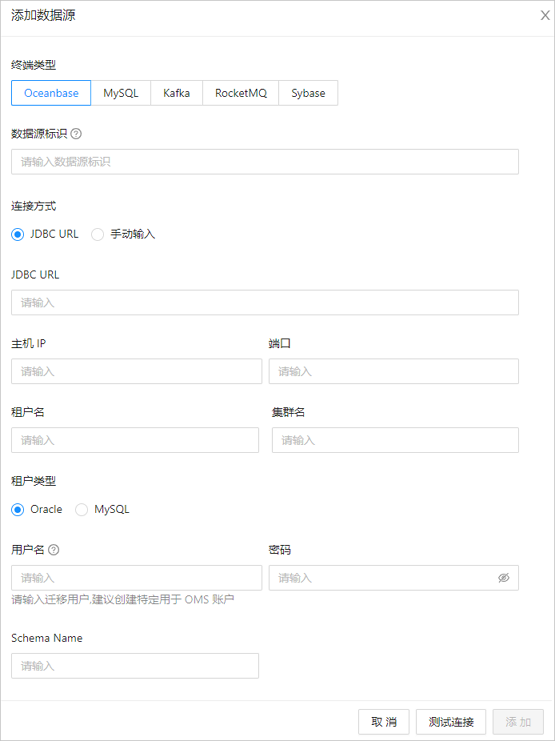Click the help icon beside 数据源标识
Image resolution: width=555 pixels, height=741 pixels.
(76, 134)
